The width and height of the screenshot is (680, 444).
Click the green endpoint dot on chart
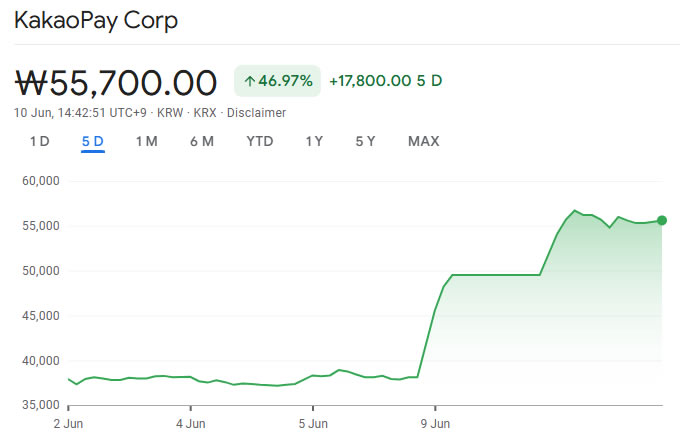coord(661,220)
